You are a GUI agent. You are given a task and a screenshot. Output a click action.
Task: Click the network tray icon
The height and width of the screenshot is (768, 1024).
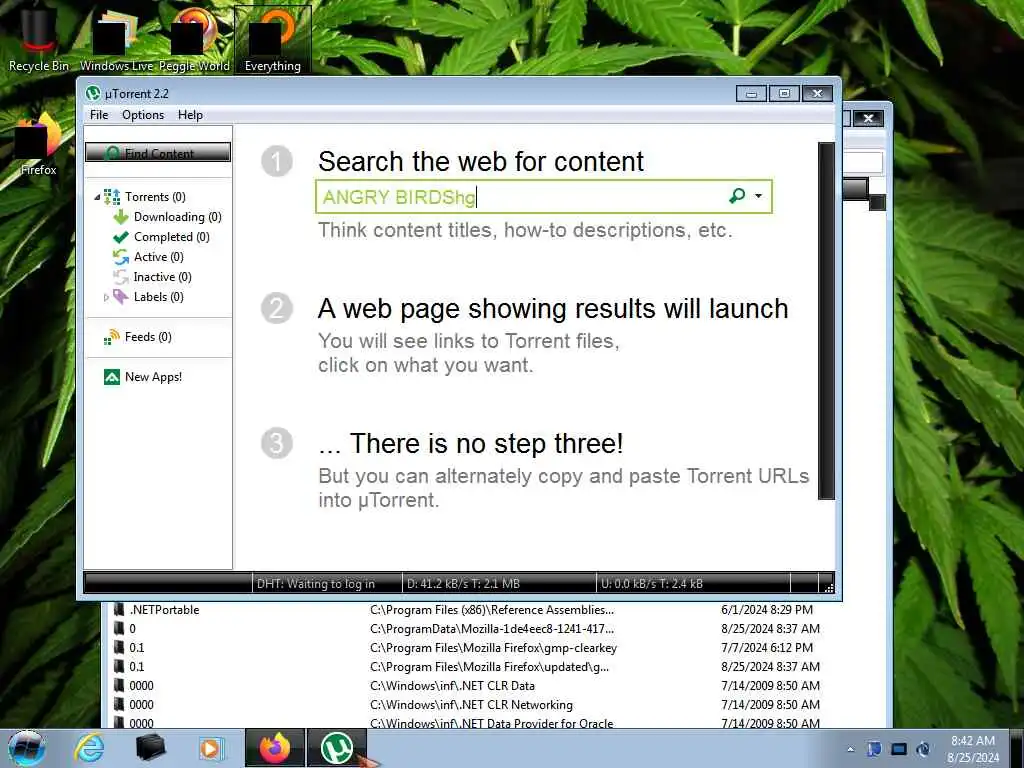pyautogui.click(x=899, y=749)
